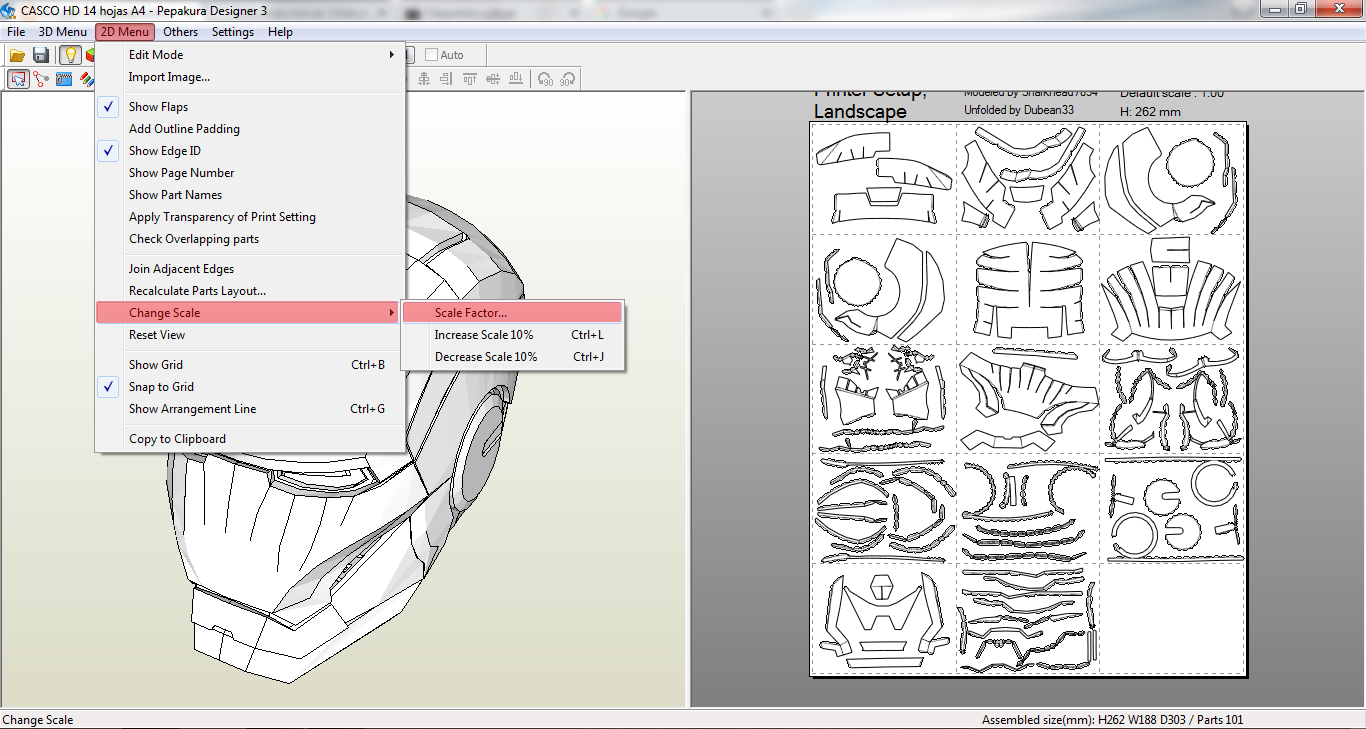Click the align top edges icon
Viewport: 1366px width, 729px height.
click(470, 79)
